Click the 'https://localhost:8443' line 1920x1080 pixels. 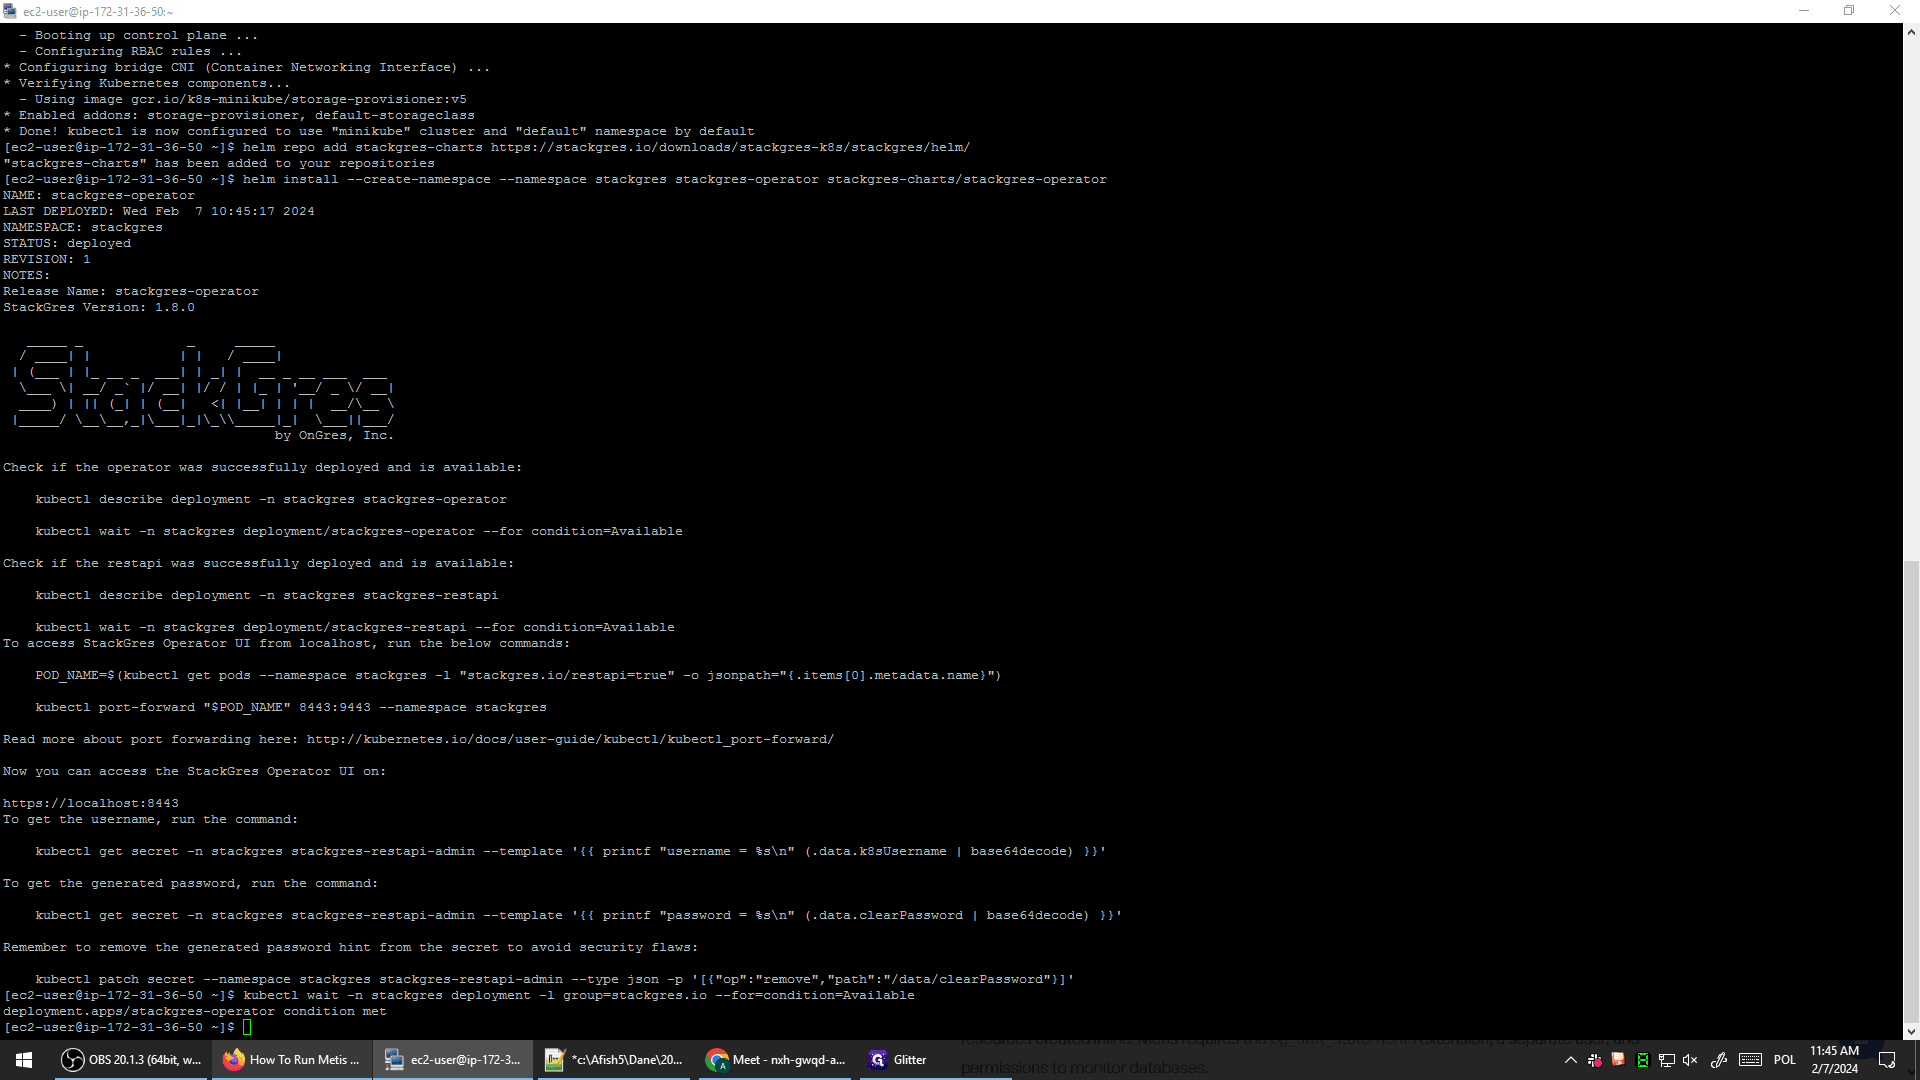(91, 803)
